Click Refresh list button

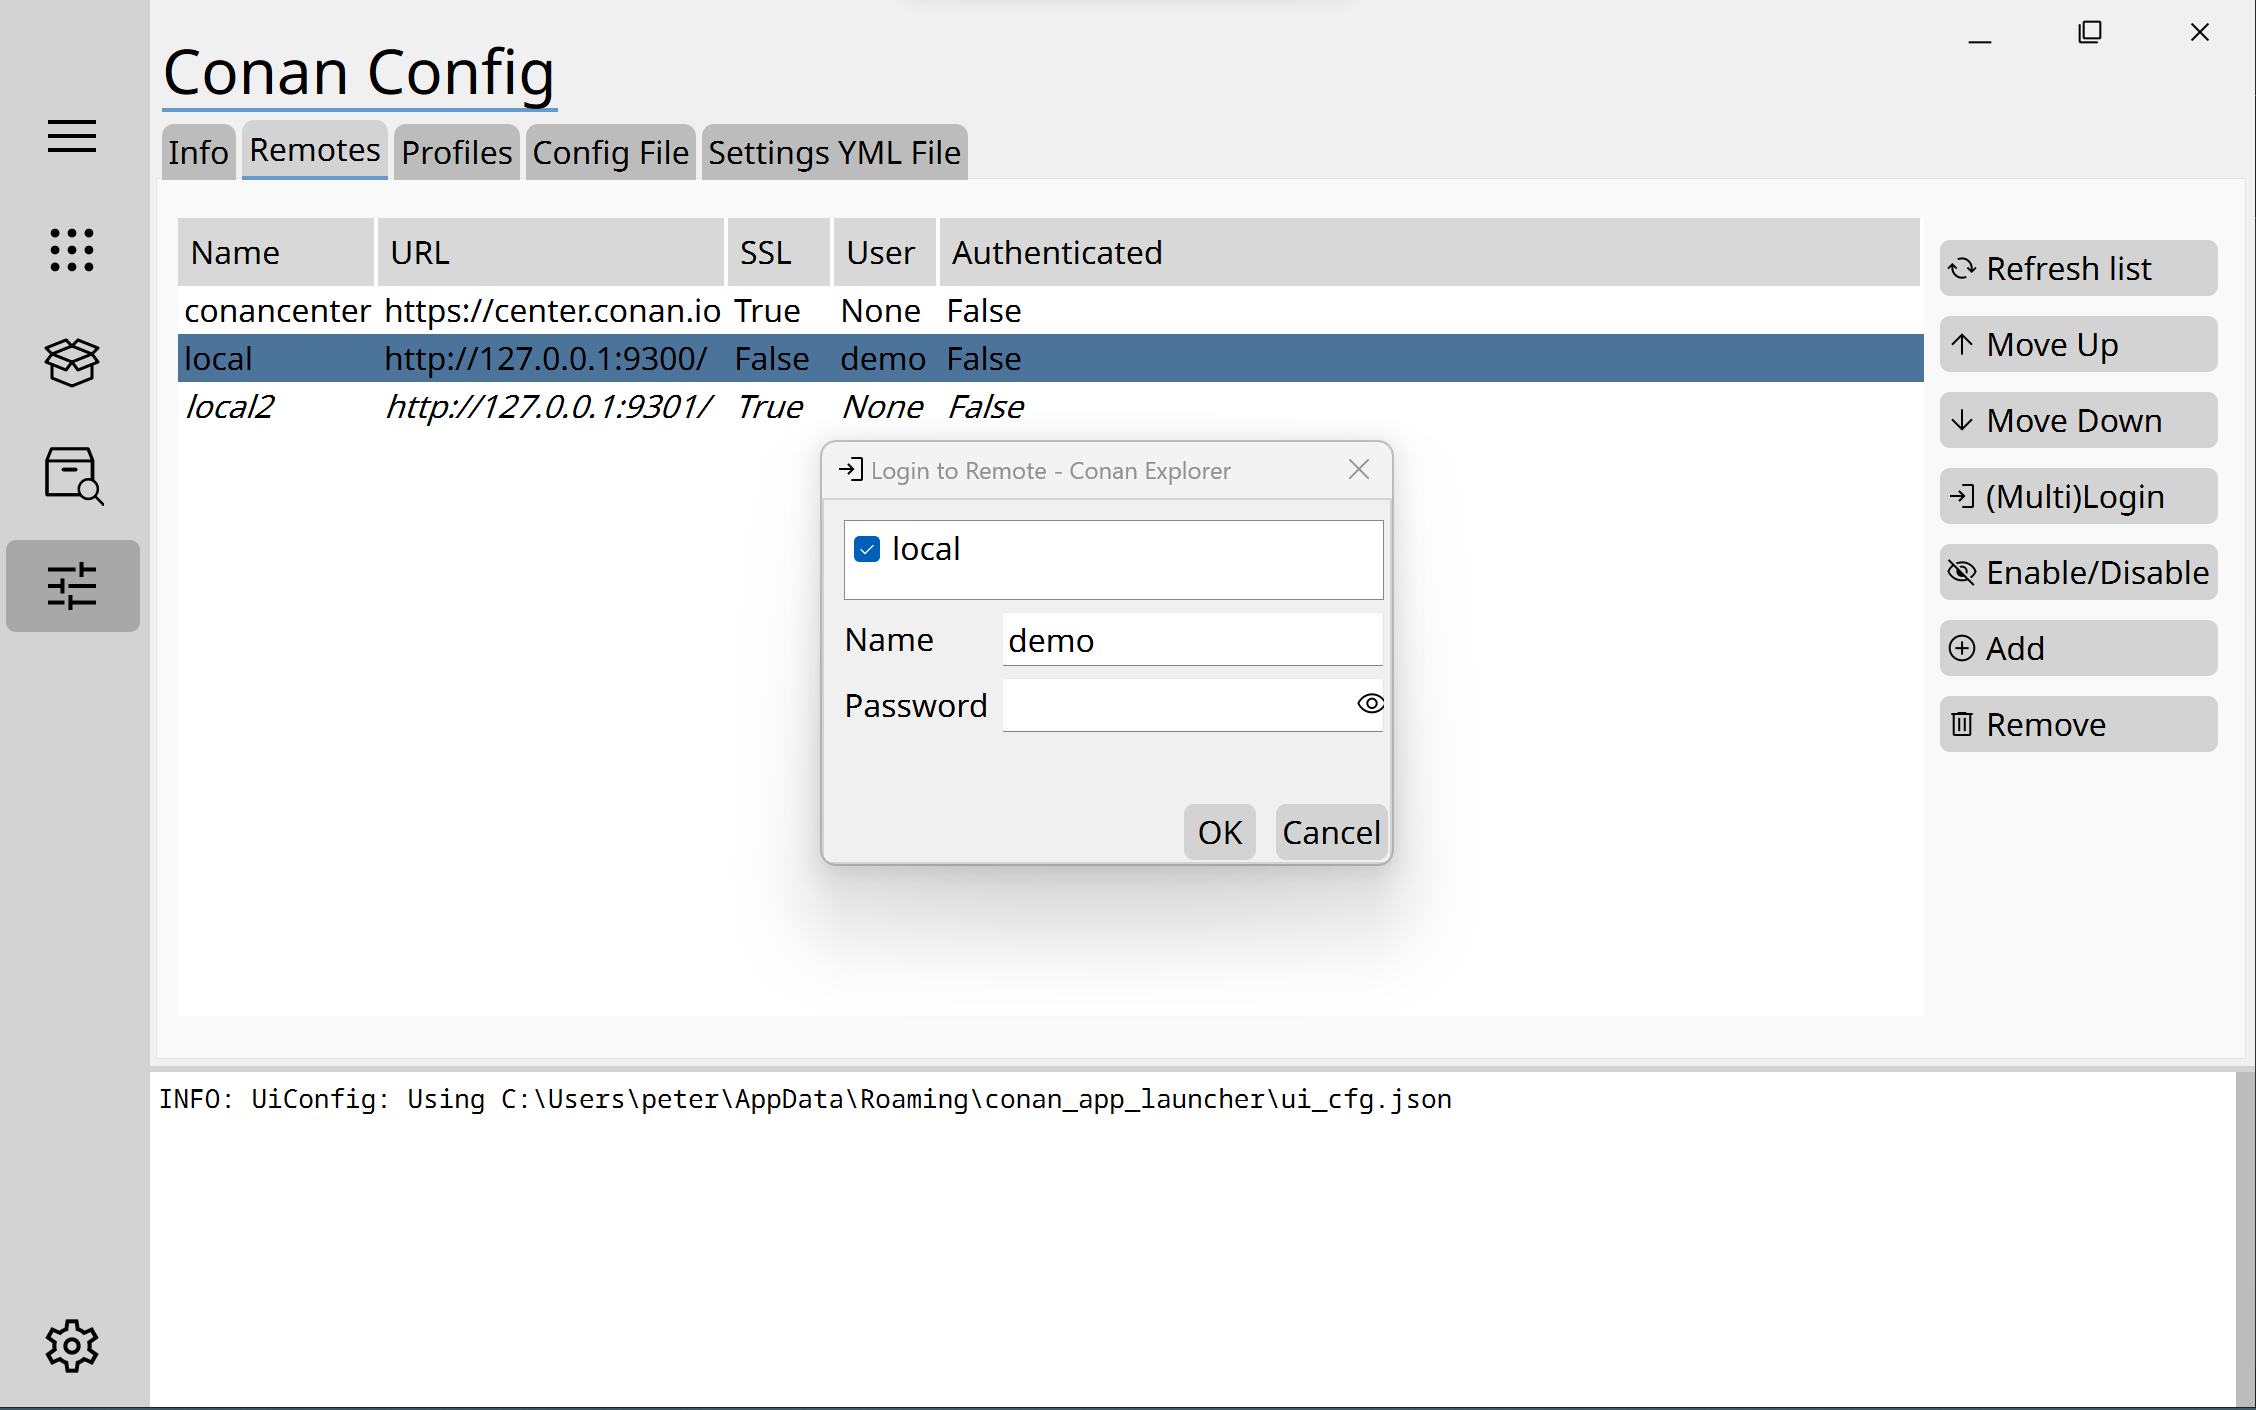coord(2078,268)
